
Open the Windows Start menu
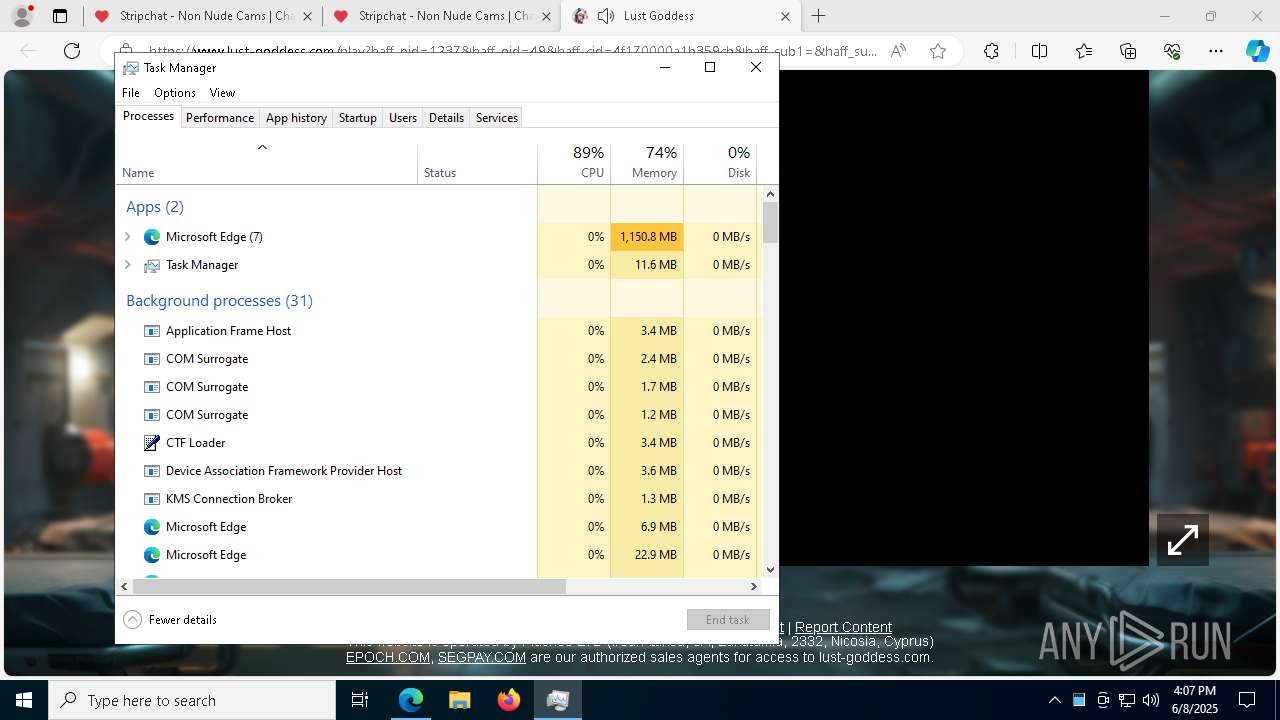(24, 700)
